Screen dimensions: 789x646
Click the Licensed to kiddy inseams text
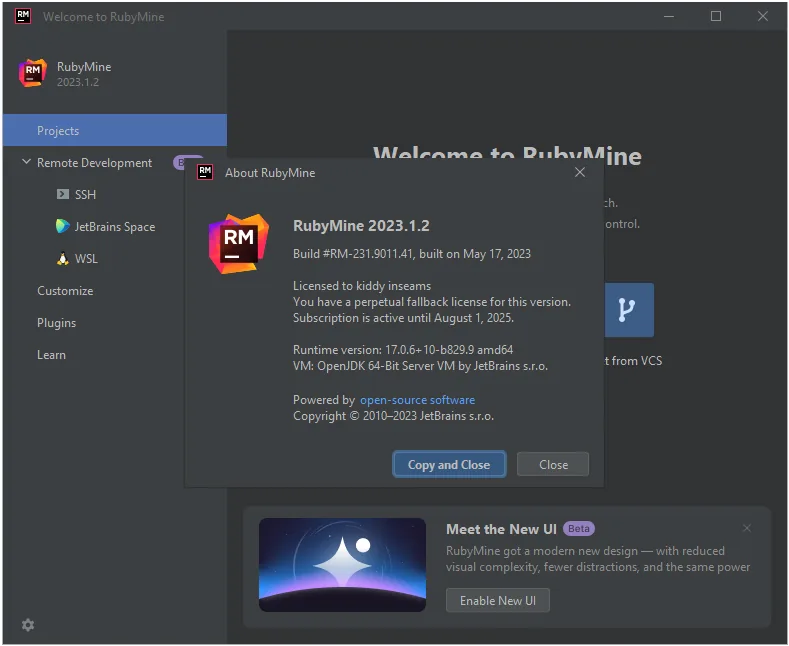point(362,286)
